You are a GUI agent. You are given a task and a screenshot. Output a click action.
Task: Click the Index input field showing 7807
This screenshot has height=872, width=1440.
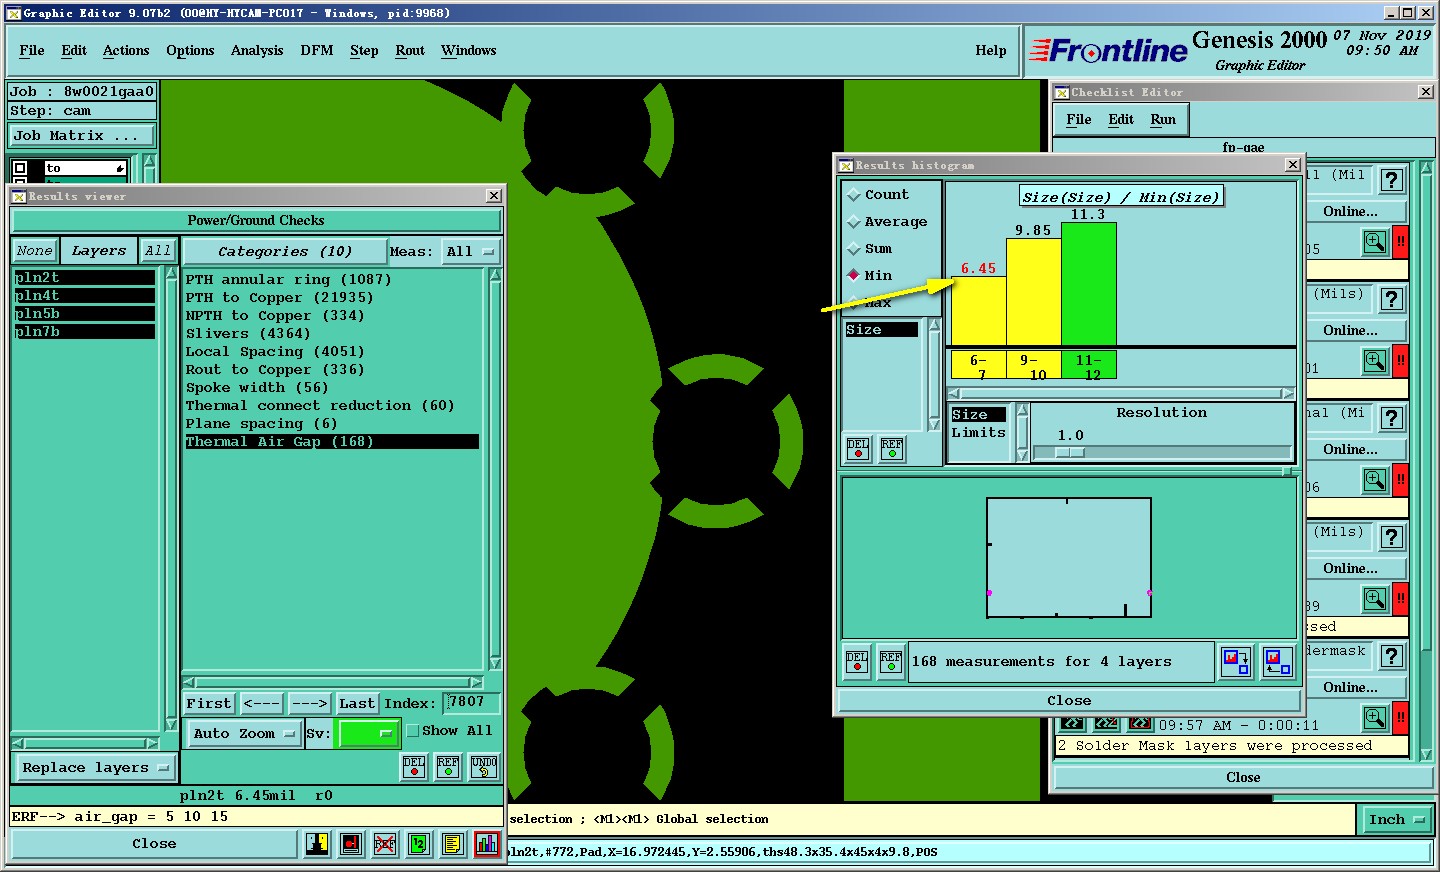click(x=472, y=702)
